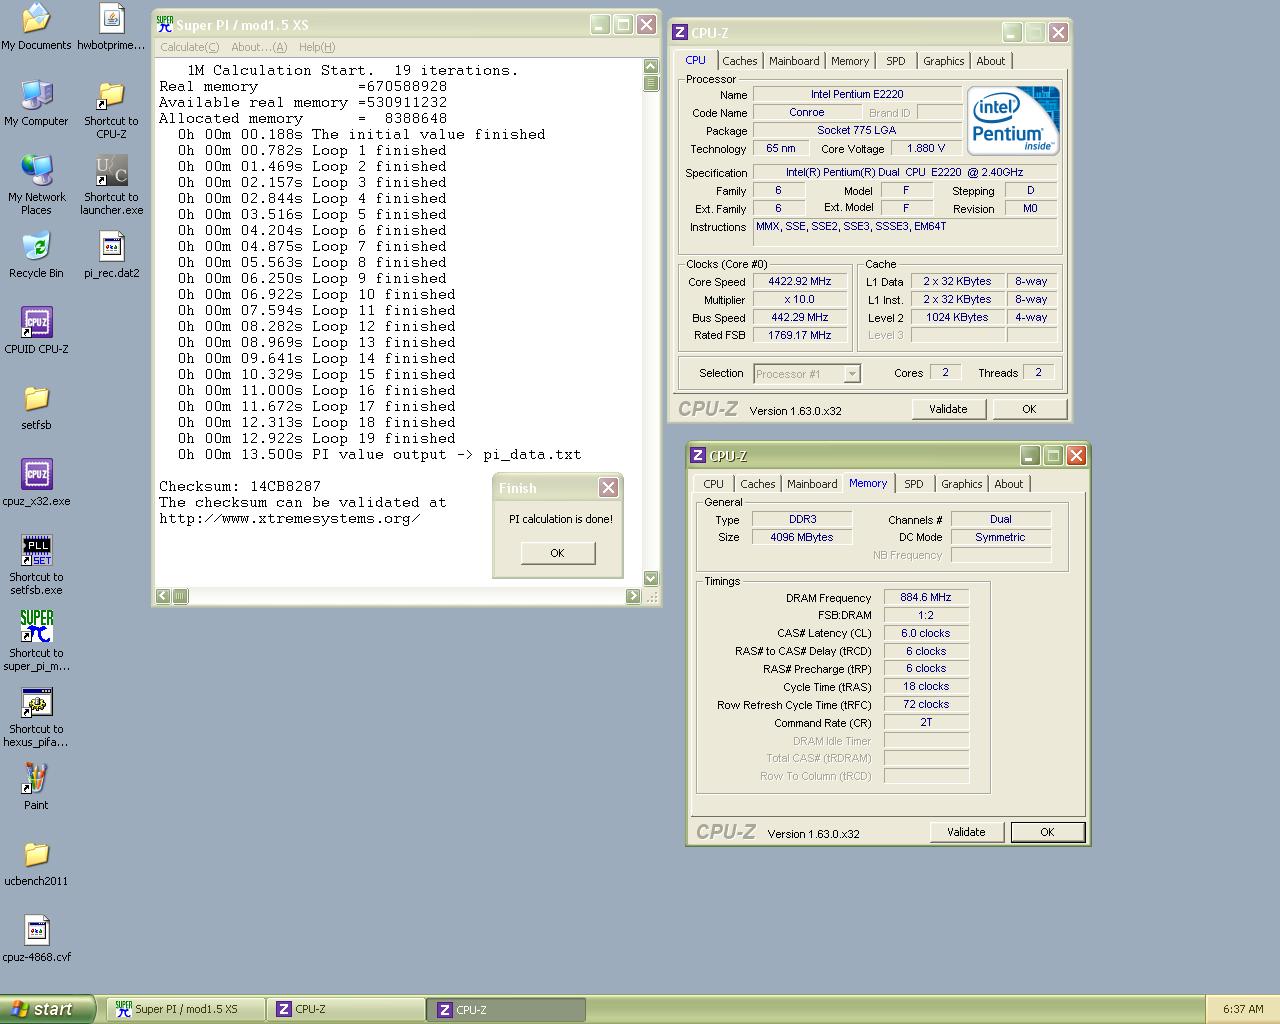The image size is (1280, 1024).
Task: Switch to About tab in top CPU-Z
Action: [991, 61]
